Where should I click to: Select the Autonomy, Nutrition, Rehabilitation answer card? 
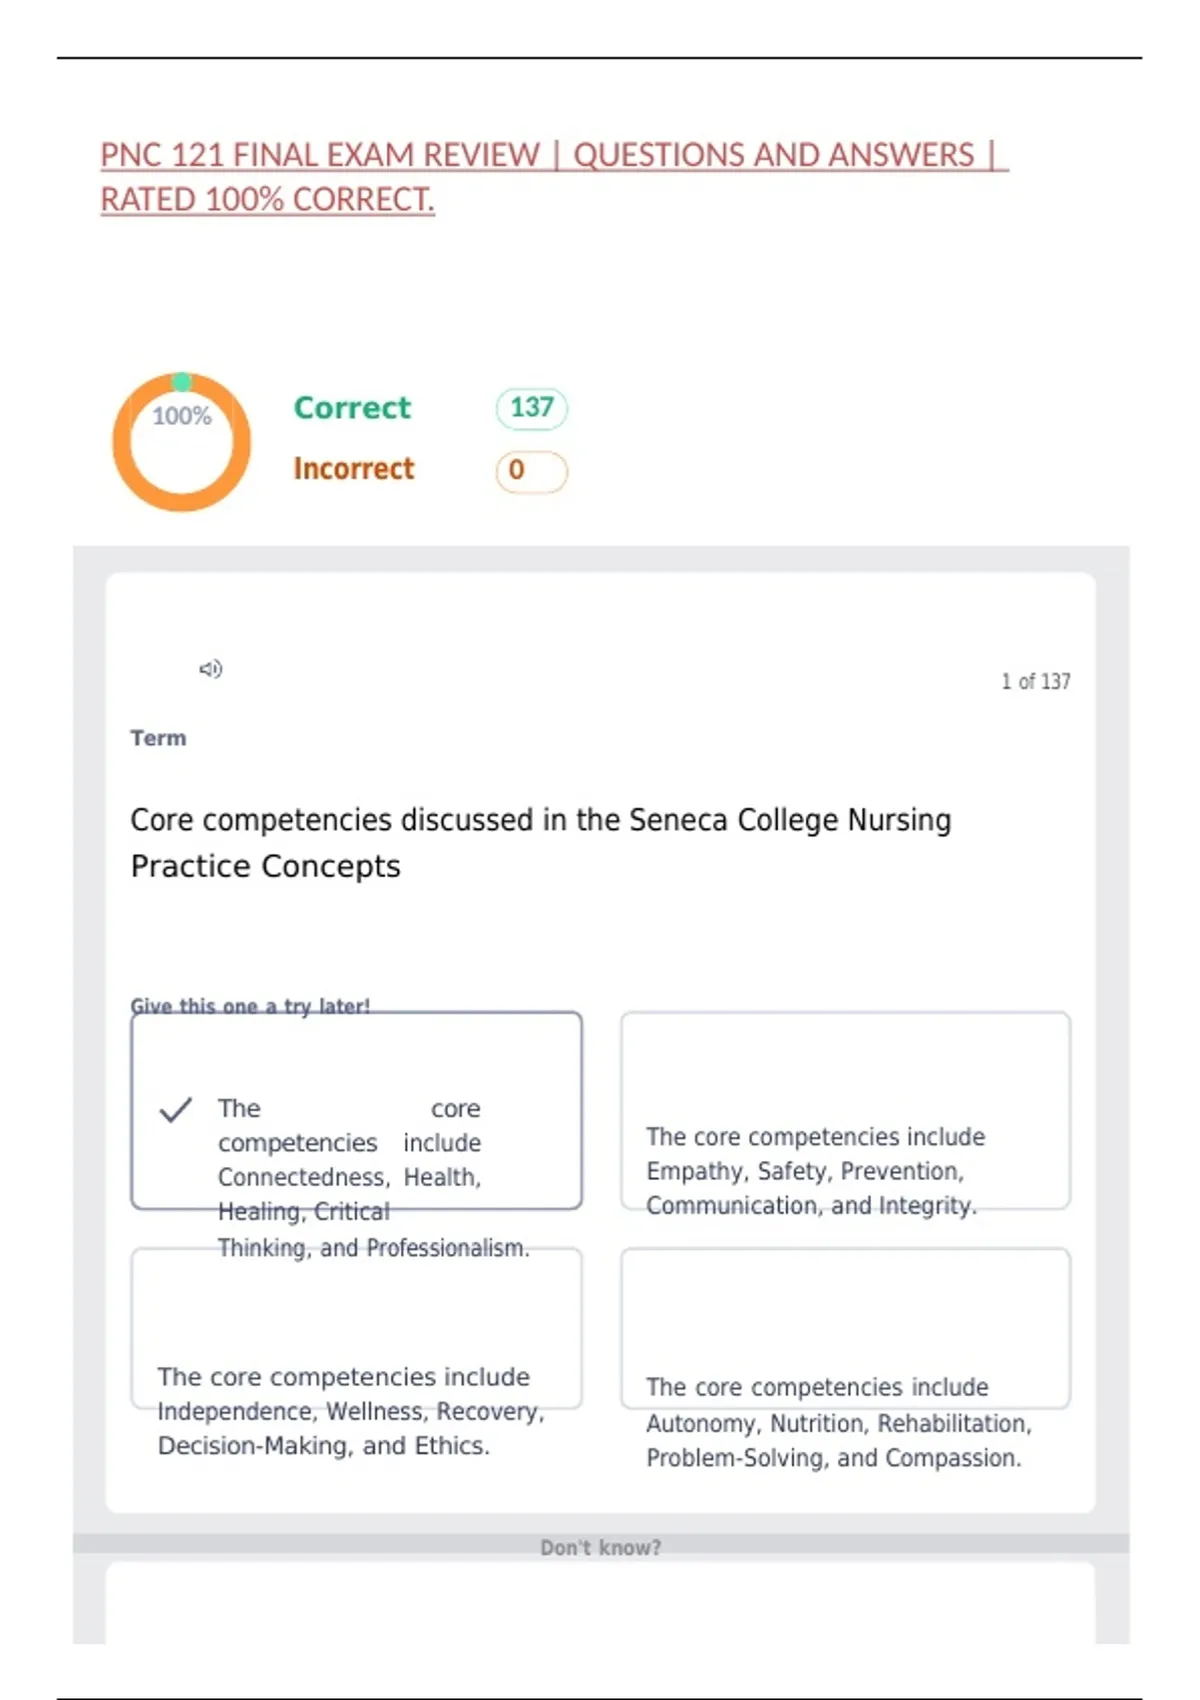(x=845, y=1328)
